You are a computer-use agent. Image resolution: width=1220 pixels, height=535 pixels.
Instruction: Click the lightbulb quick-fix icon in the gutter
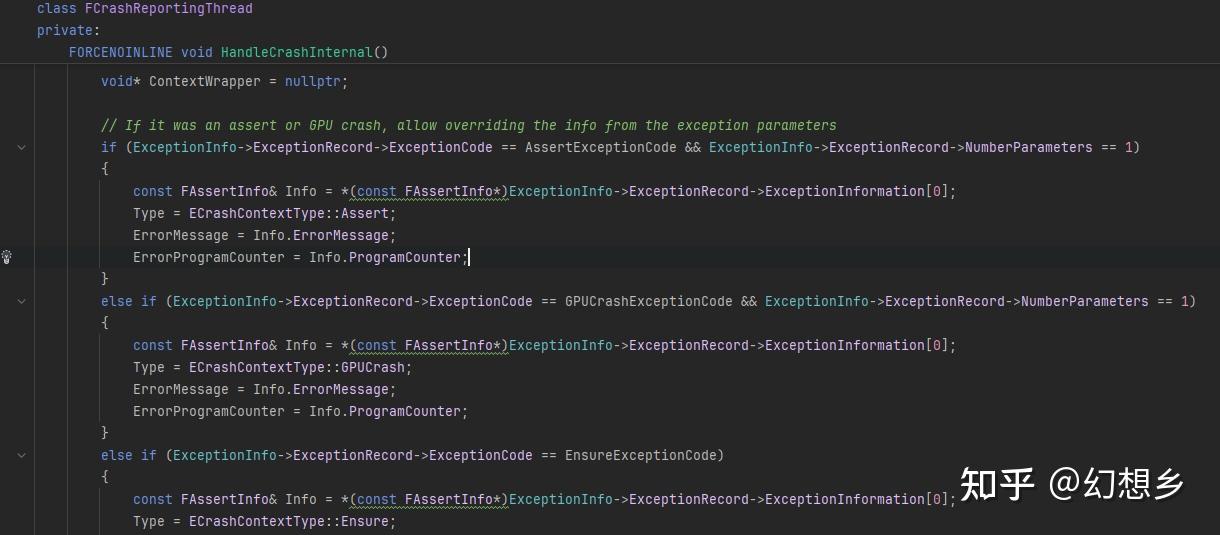click(x=7, y=257)
